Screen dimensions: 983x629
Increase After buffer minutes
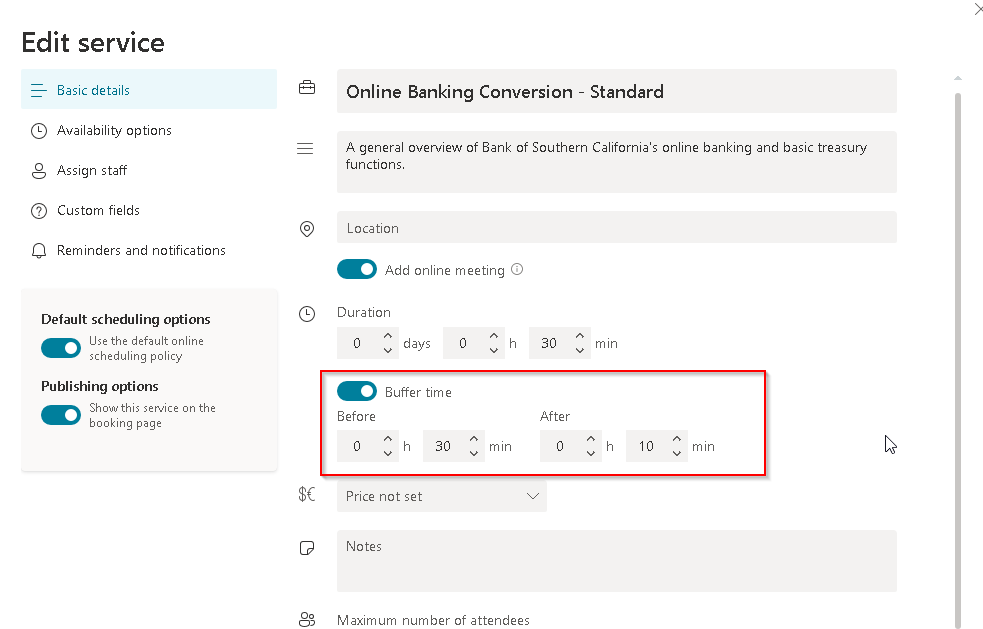[x=677, y=439]
